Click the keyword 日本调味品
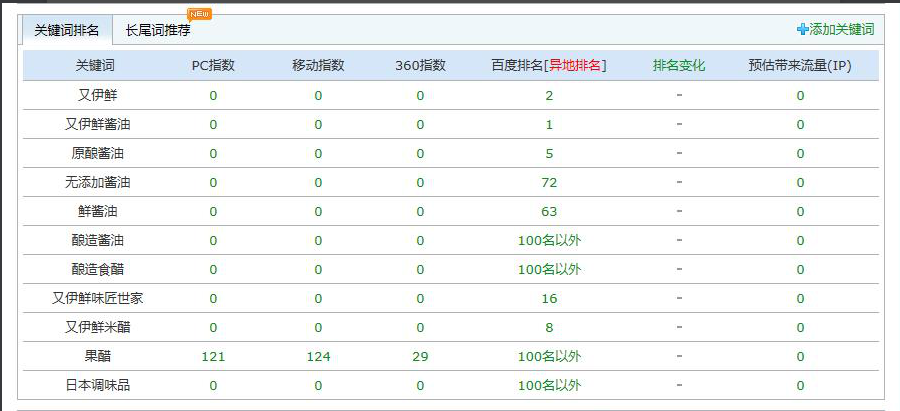This screenshot has height=411, width=900. [95, 386]
